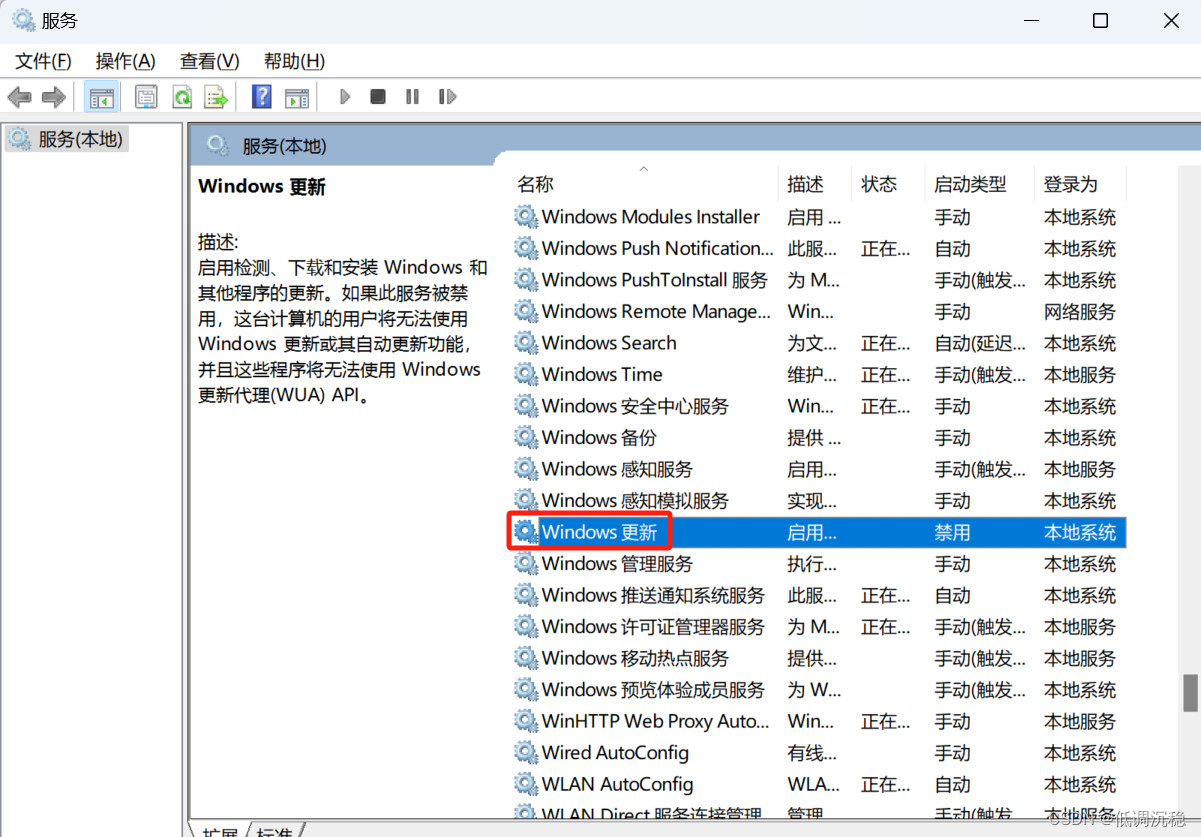The width and height of the screenshot is (1201, 837).
Task: Sort by the 描述 column header
Action: 816,184
